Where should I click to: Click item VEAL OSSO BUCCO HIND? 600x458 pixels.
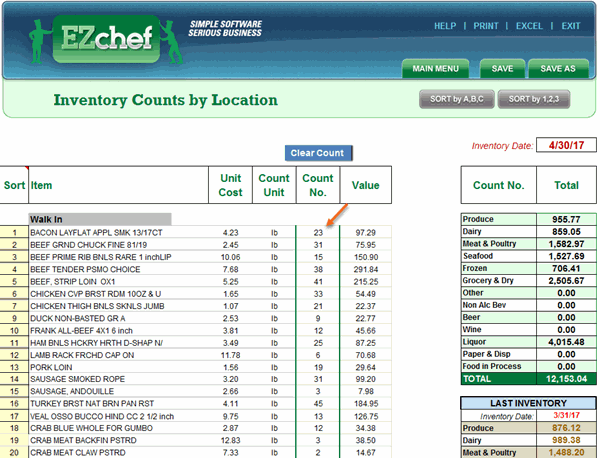click(102, 416)
